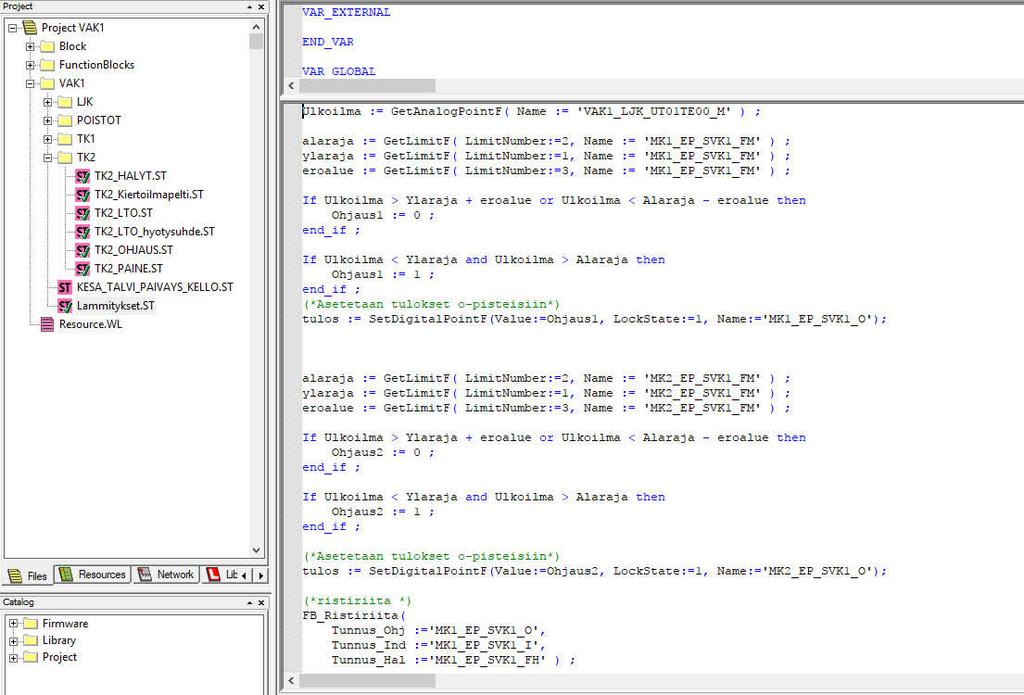1024x695 pixels.
Task: Expand the POISTOT folder node
Action: tap(48, 120)
